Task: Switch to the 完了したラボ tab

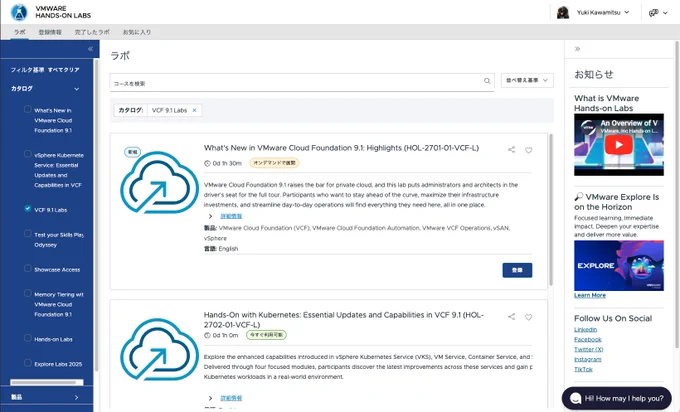Action: [x=92, y=32]
